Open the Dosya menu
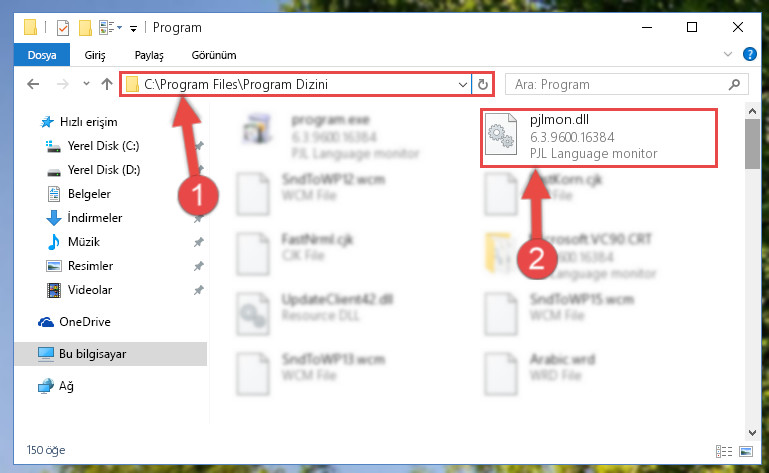Viewport: 769px width, 473px height. [42, 55]
